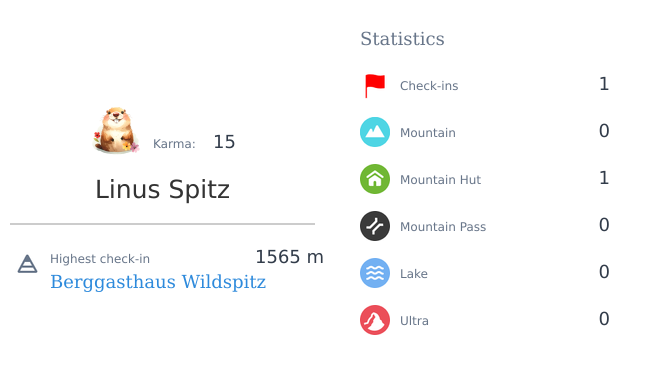Click the Check-ins label
Image resolution: width=650 pixels, height=385 pixels.
pos(429,86)
